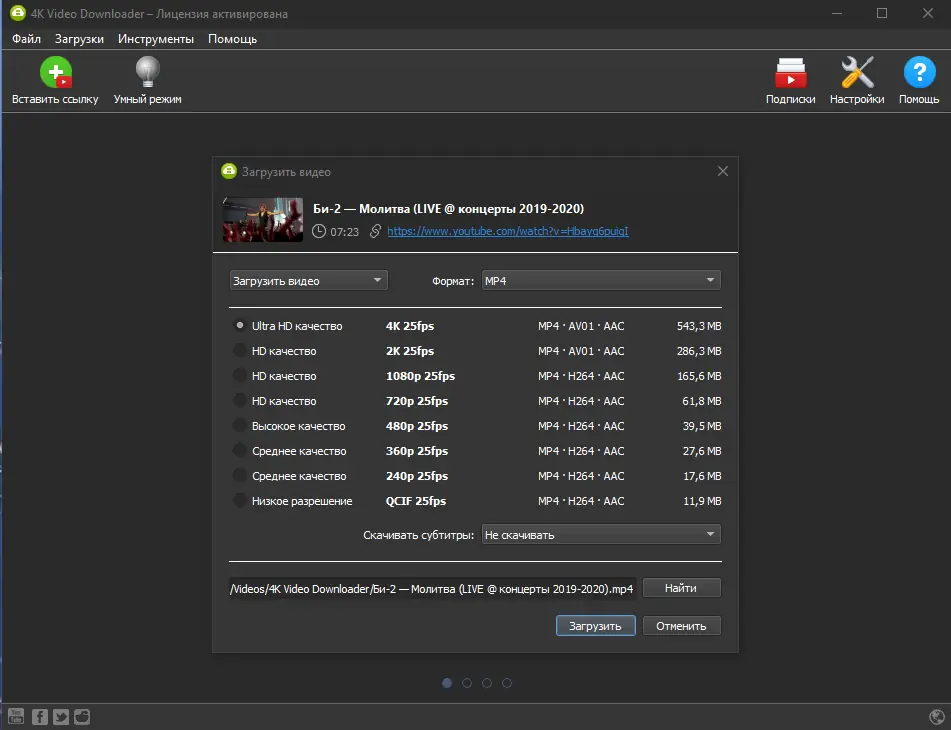Click the 165,6 MB file size
951x730 pixels.
(x=699, y=376)
